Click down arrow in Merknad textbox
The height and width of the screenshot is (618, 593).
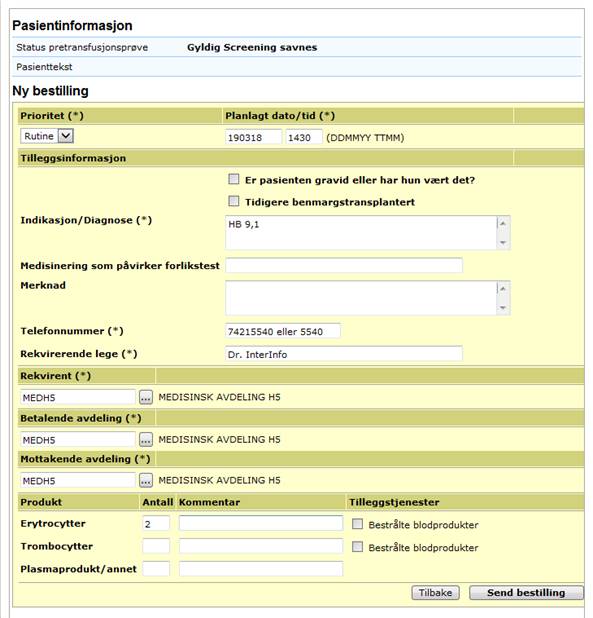pyautogui.click(x=503, y=308)
